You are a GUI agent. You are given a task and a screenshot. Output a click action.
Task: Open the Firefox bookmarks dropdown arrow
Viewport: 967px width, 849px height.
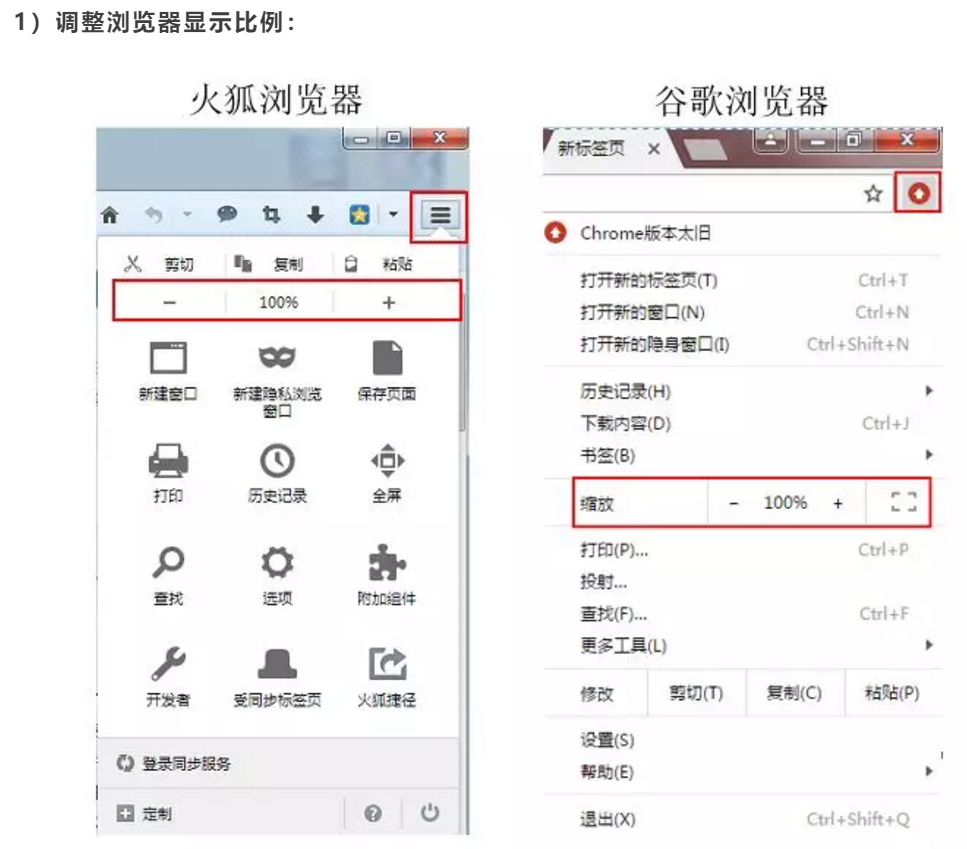click(393, 215)
